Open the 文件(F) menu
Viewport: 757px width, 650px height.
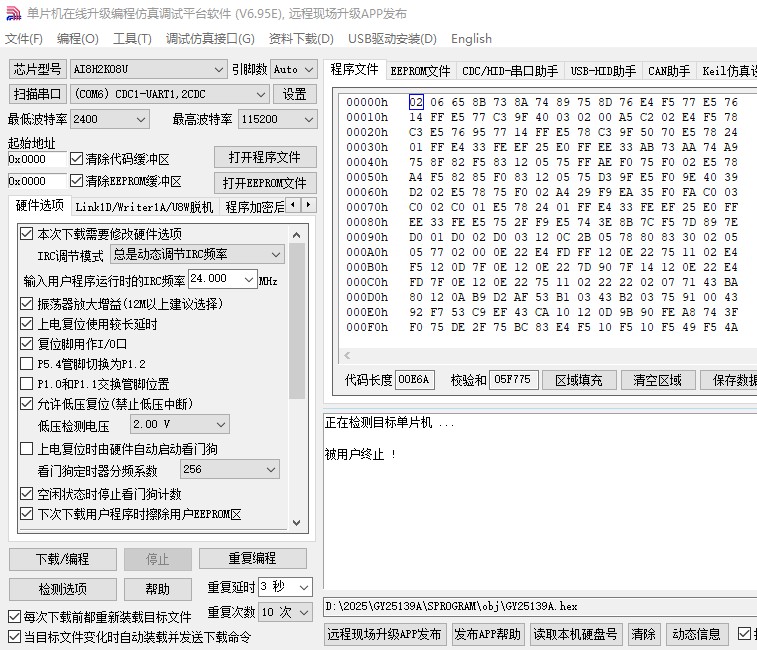pyautogui.click(x=24, y=39)
